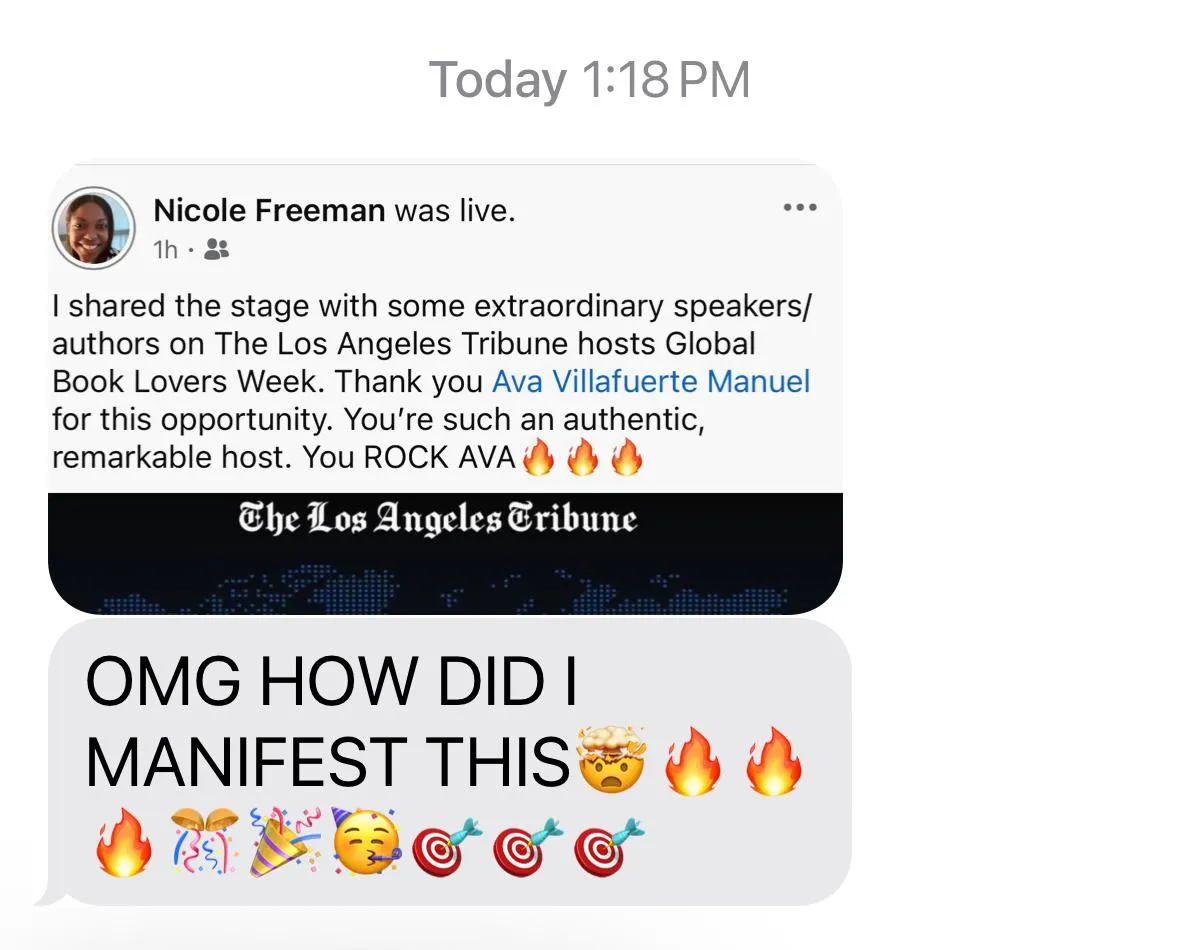
Task: Click the partying face emoji
Action: pyautogui.click(x=367, y=842)
